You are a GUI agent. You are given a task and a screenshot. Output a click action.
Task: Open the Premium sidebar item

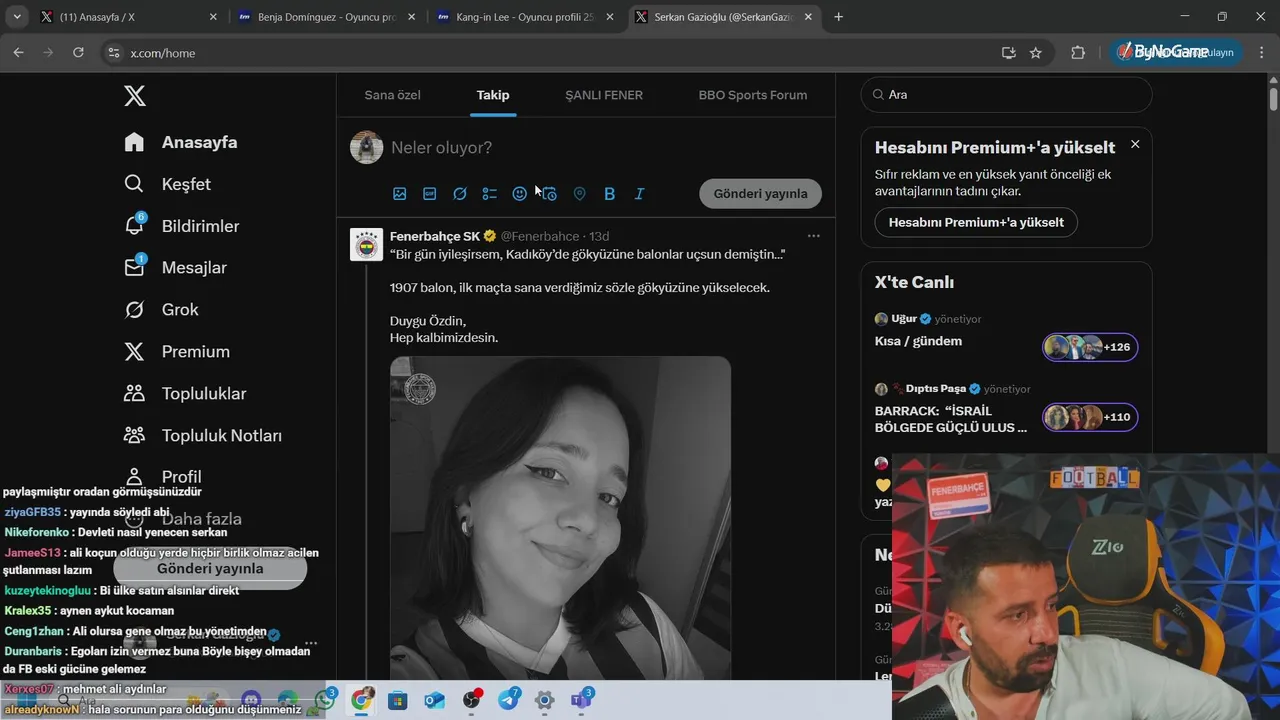click(176, 351)
